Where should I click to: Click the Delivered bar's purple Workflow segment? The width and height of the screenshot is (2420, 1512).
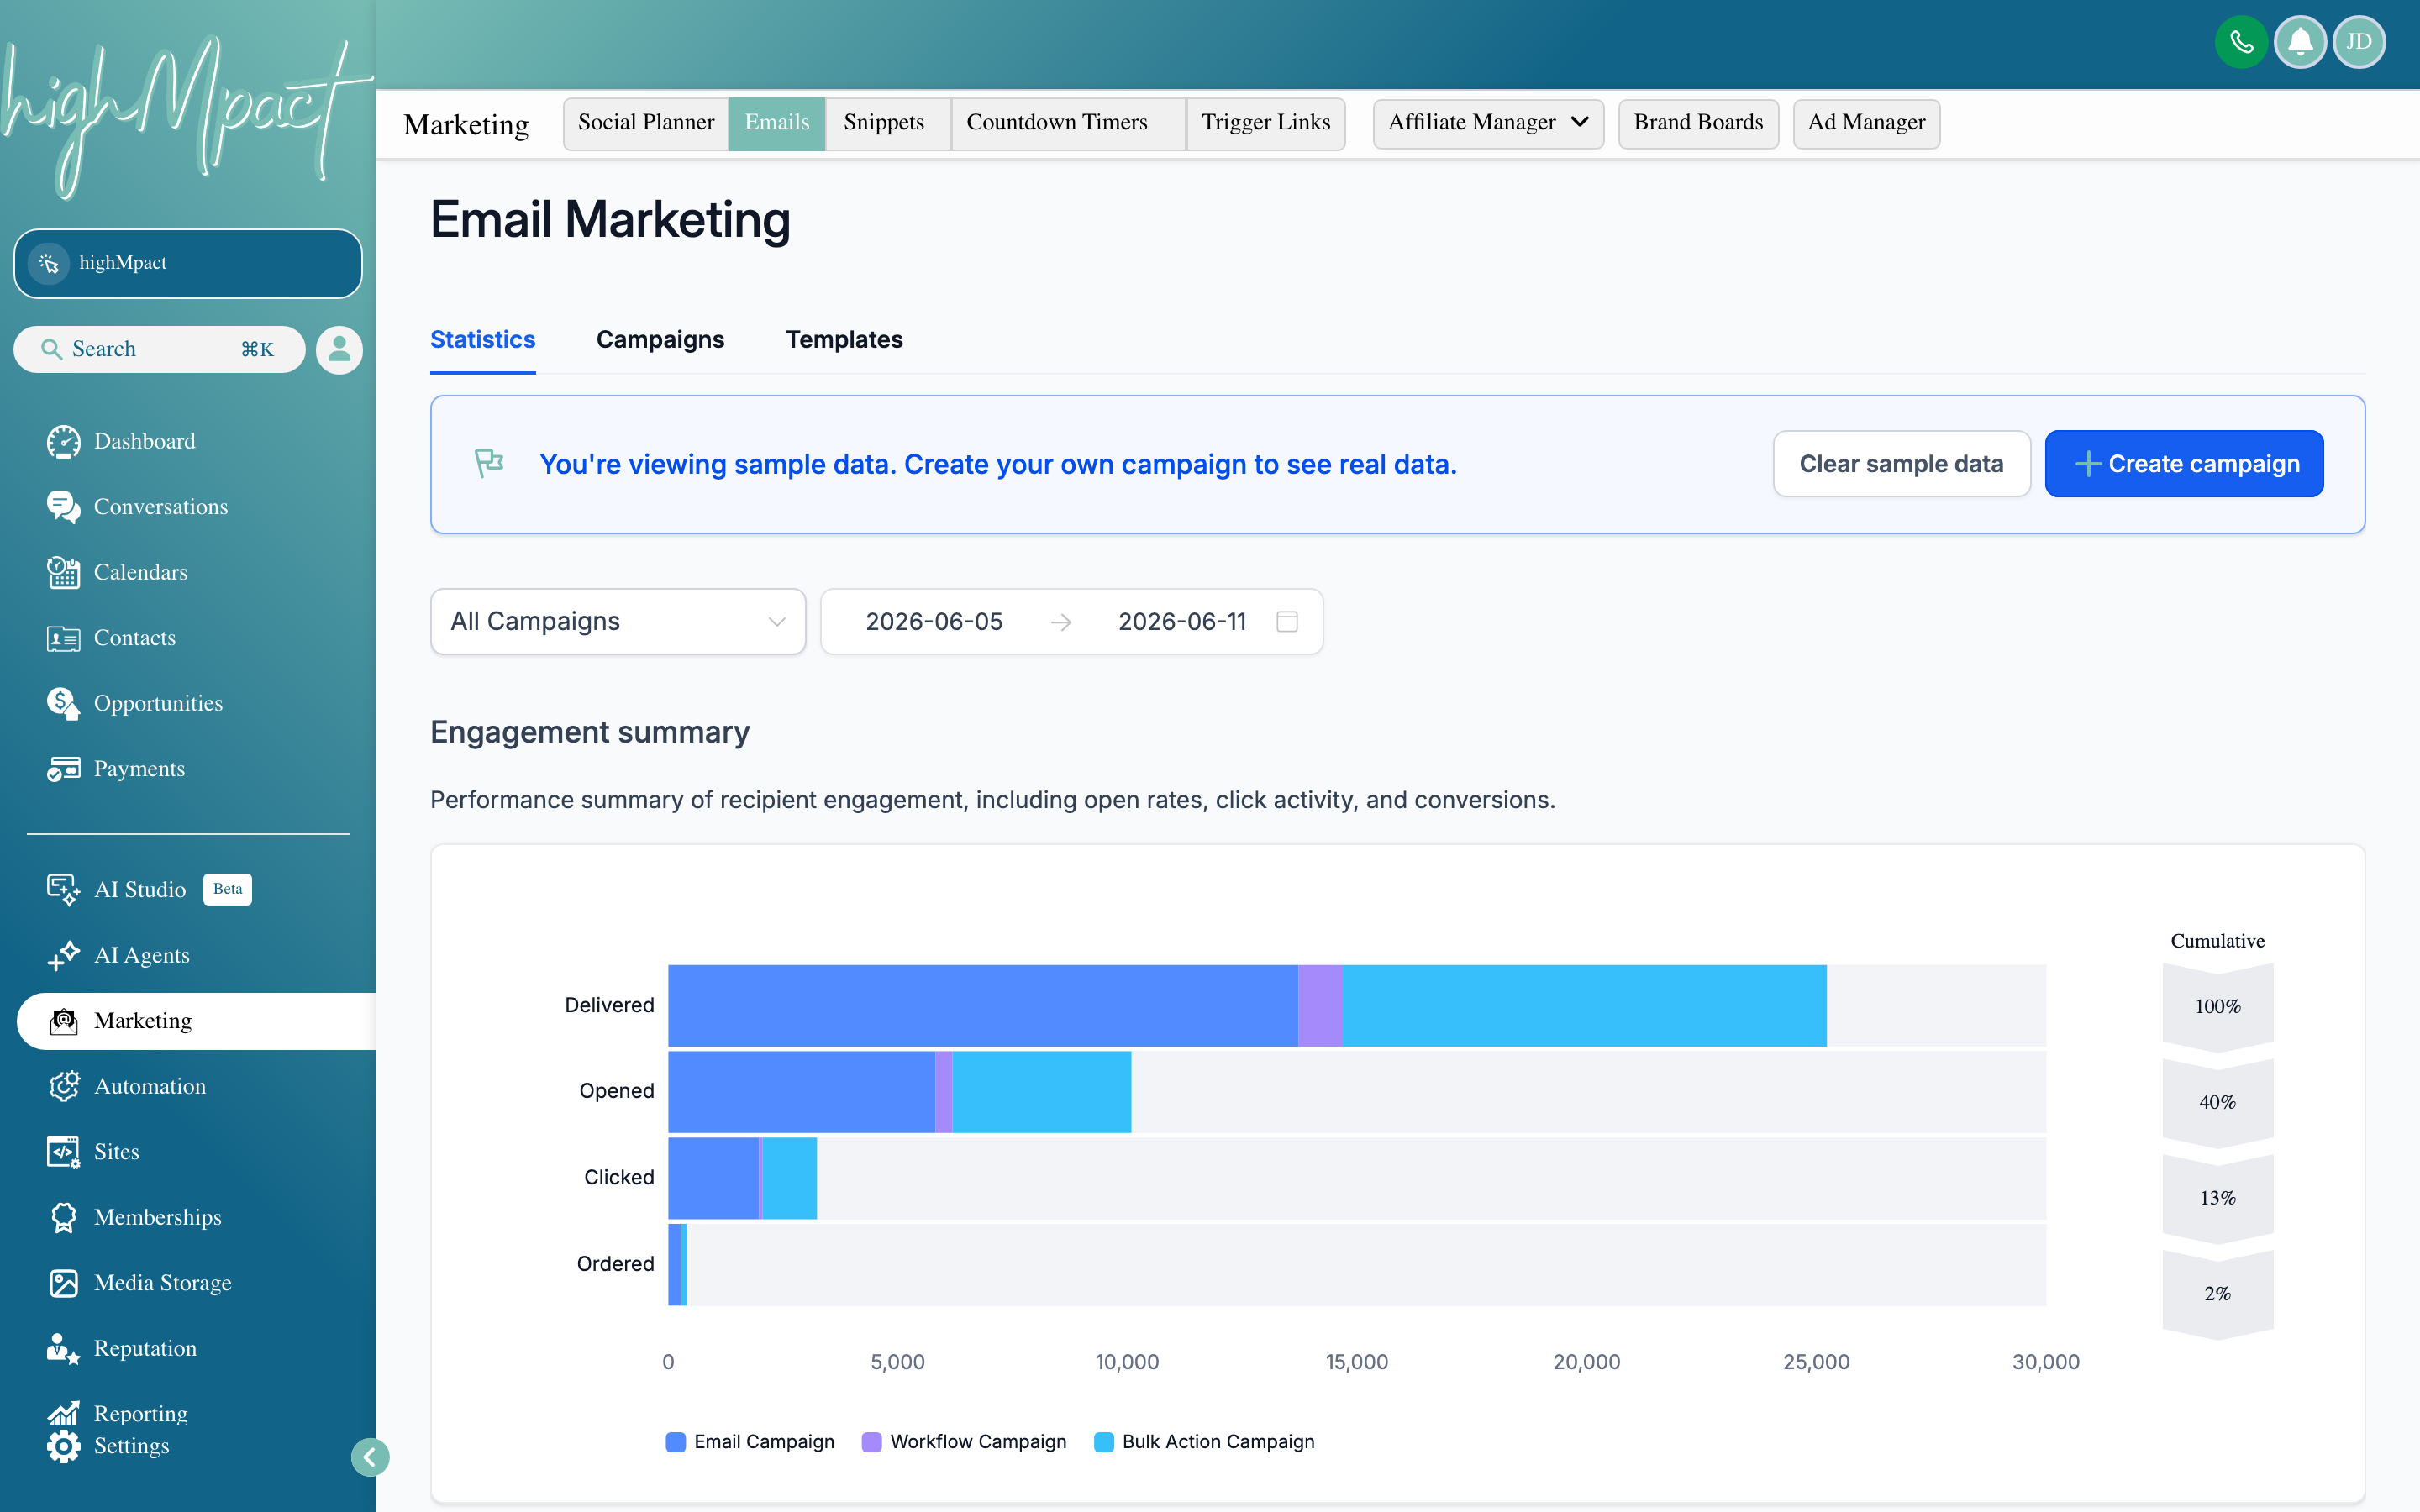[x=1320, y=1005]
